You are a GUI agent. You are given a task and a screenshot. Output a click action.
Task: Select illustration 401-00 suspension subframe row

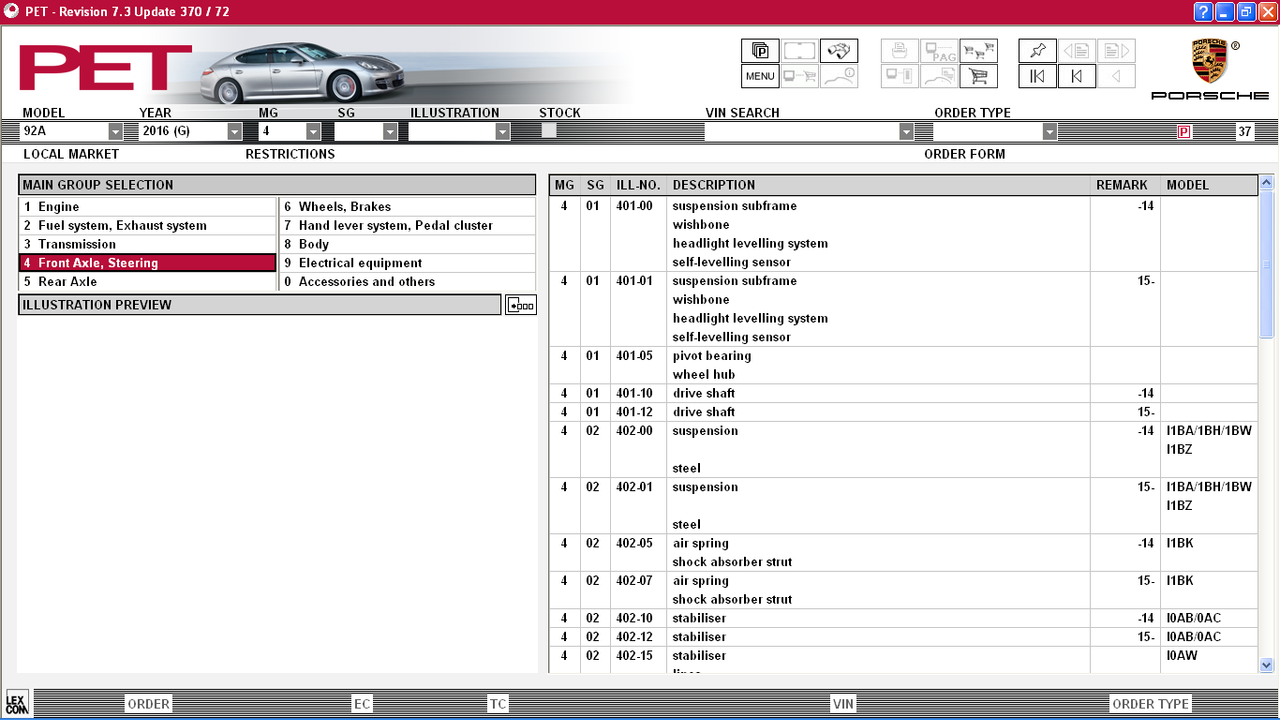[x=903, y=234]
